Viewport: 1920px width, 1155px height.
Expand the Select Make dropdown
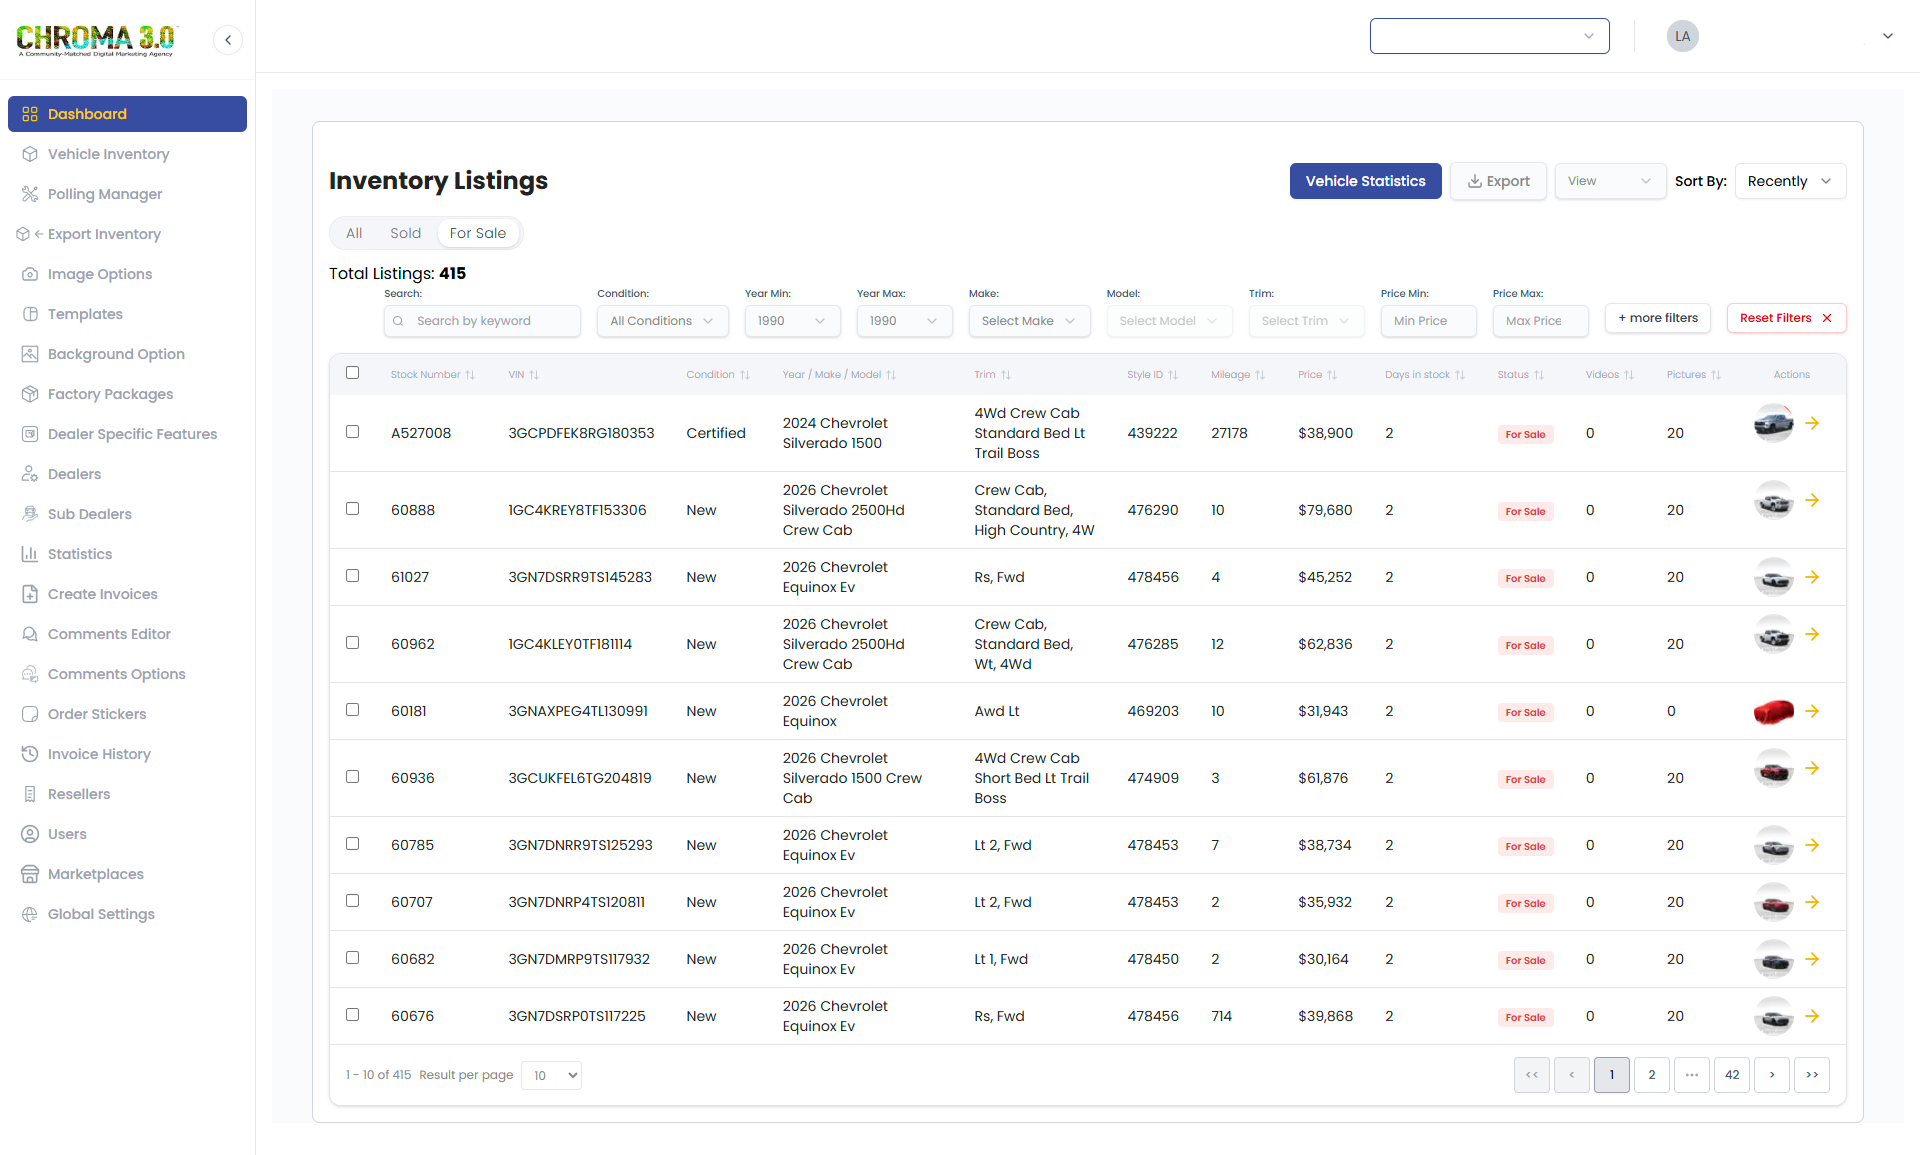[x=1028, y=321]
